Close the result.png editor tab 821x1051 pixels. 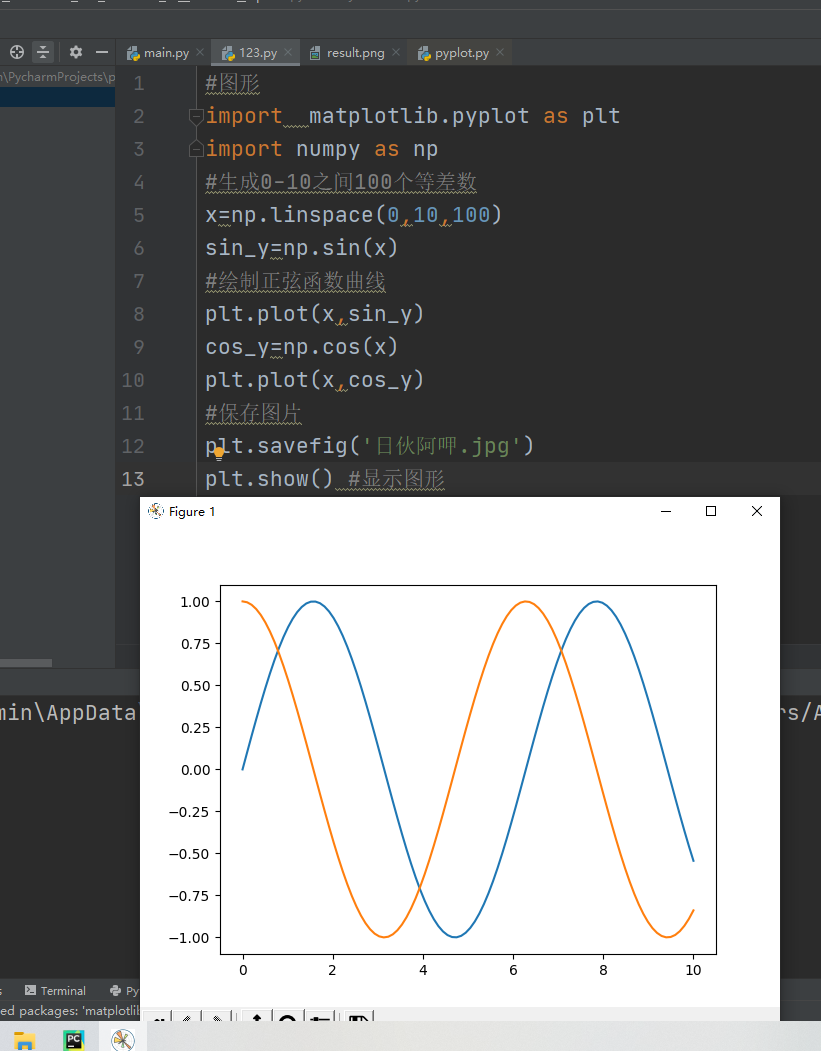coord(396,52)
